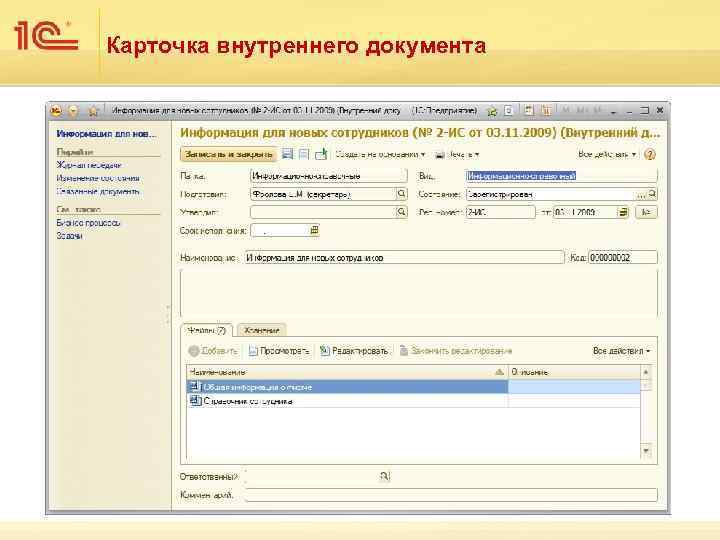Switch to the Файлы (2) tab

207,330
